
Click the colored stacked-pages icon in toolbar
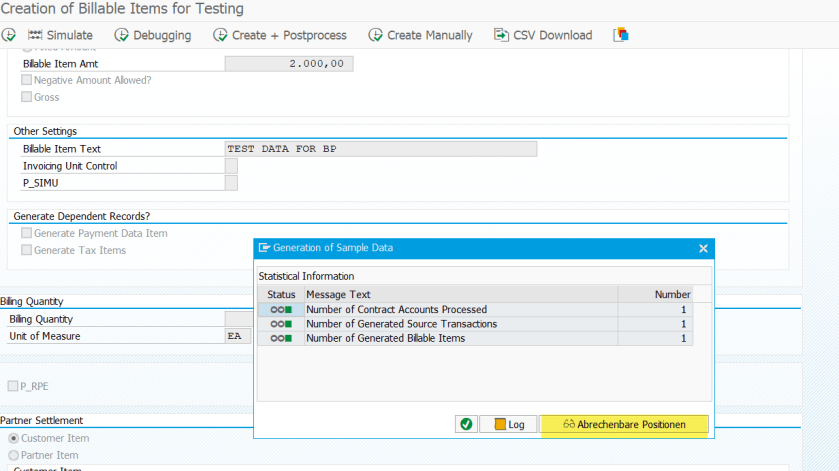pos(621,35)
